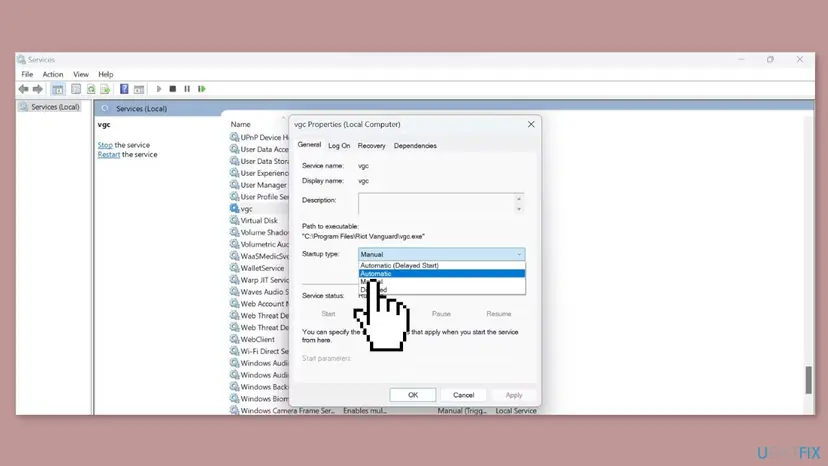The height and width of the screenshot is (466, 828).
Task: Restart the service with the green toolbar icon
Action: [x=202, y=89]
